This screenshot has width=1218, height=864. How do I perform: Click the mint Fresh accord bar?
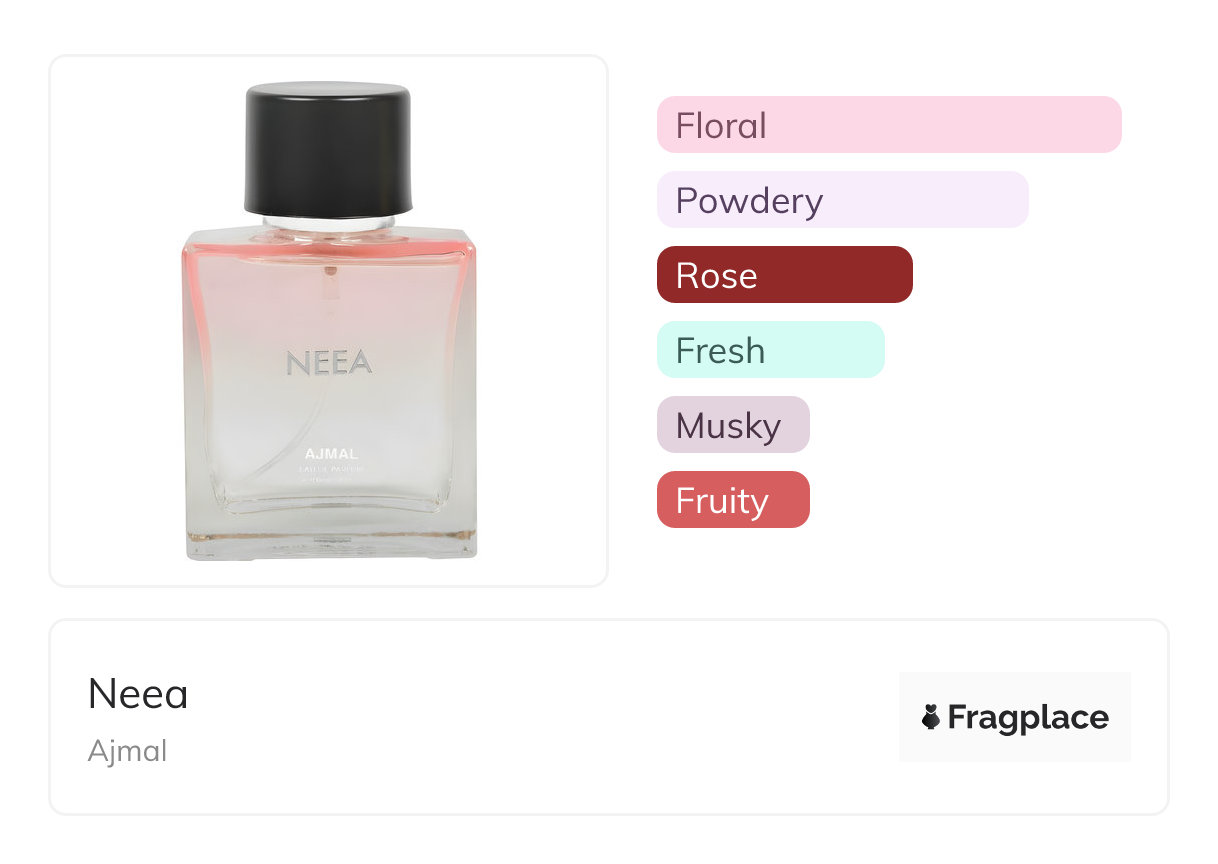pyautogui.click(x=770, y=350)
